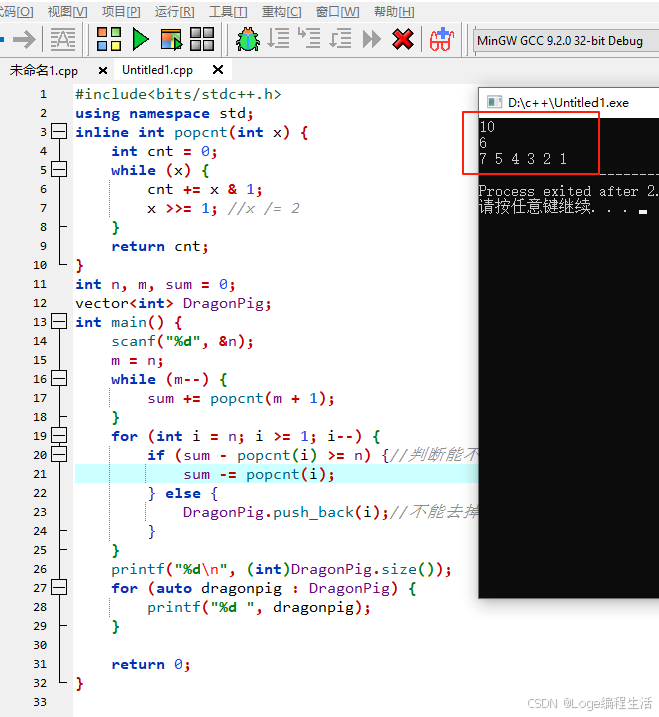Open the 帮助[H] menu
659x717 pixels.
[x=394, y=11]
